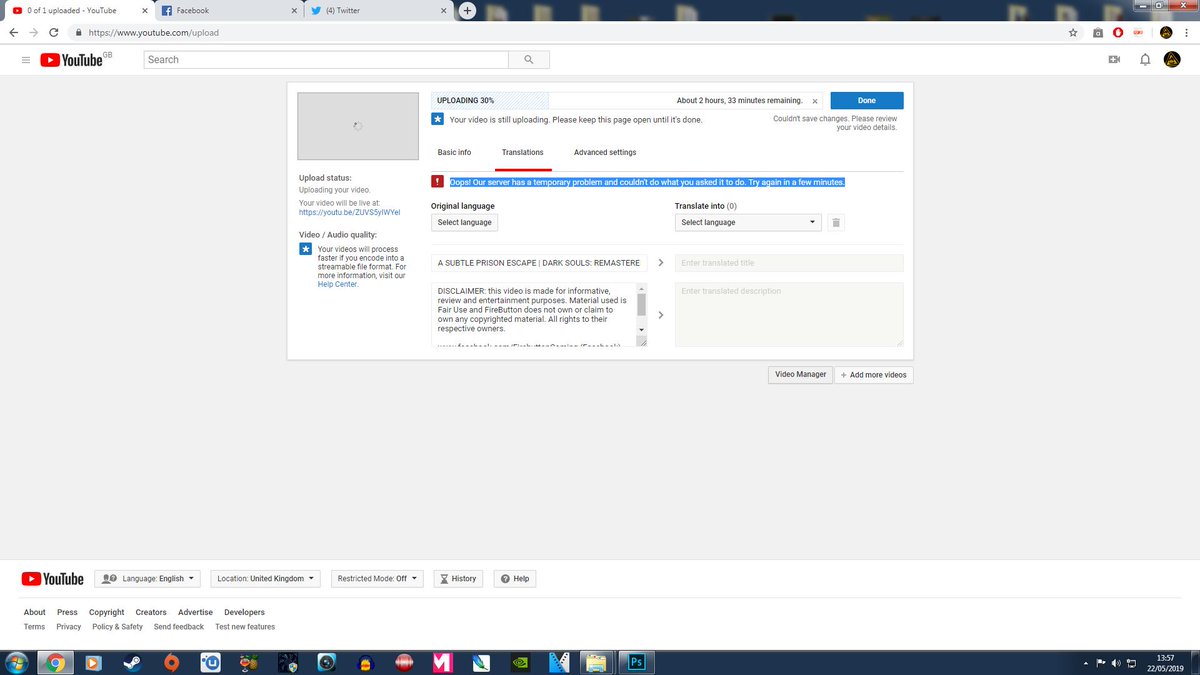Screen dimensions: 1200x675
Task: Open the Chrome three-dot menu
Action: pos(1188,32)
